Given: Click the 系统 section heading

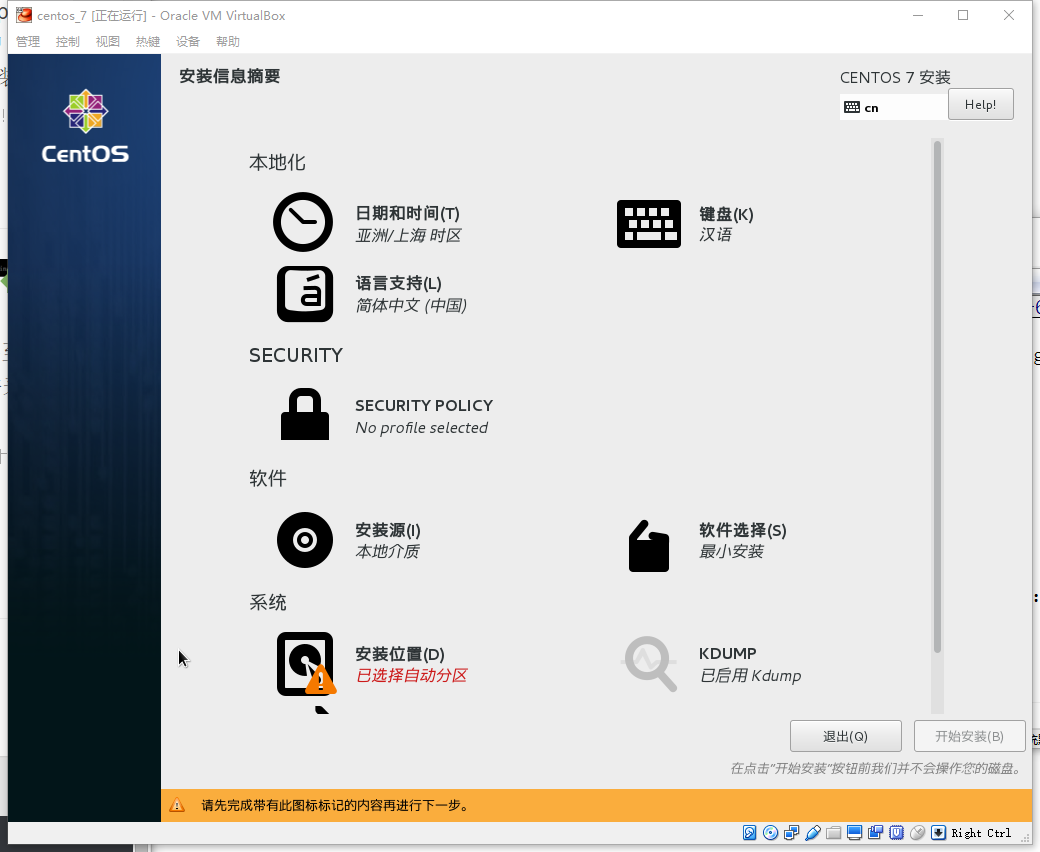Looking at the screenshot, I should [268, 602].
